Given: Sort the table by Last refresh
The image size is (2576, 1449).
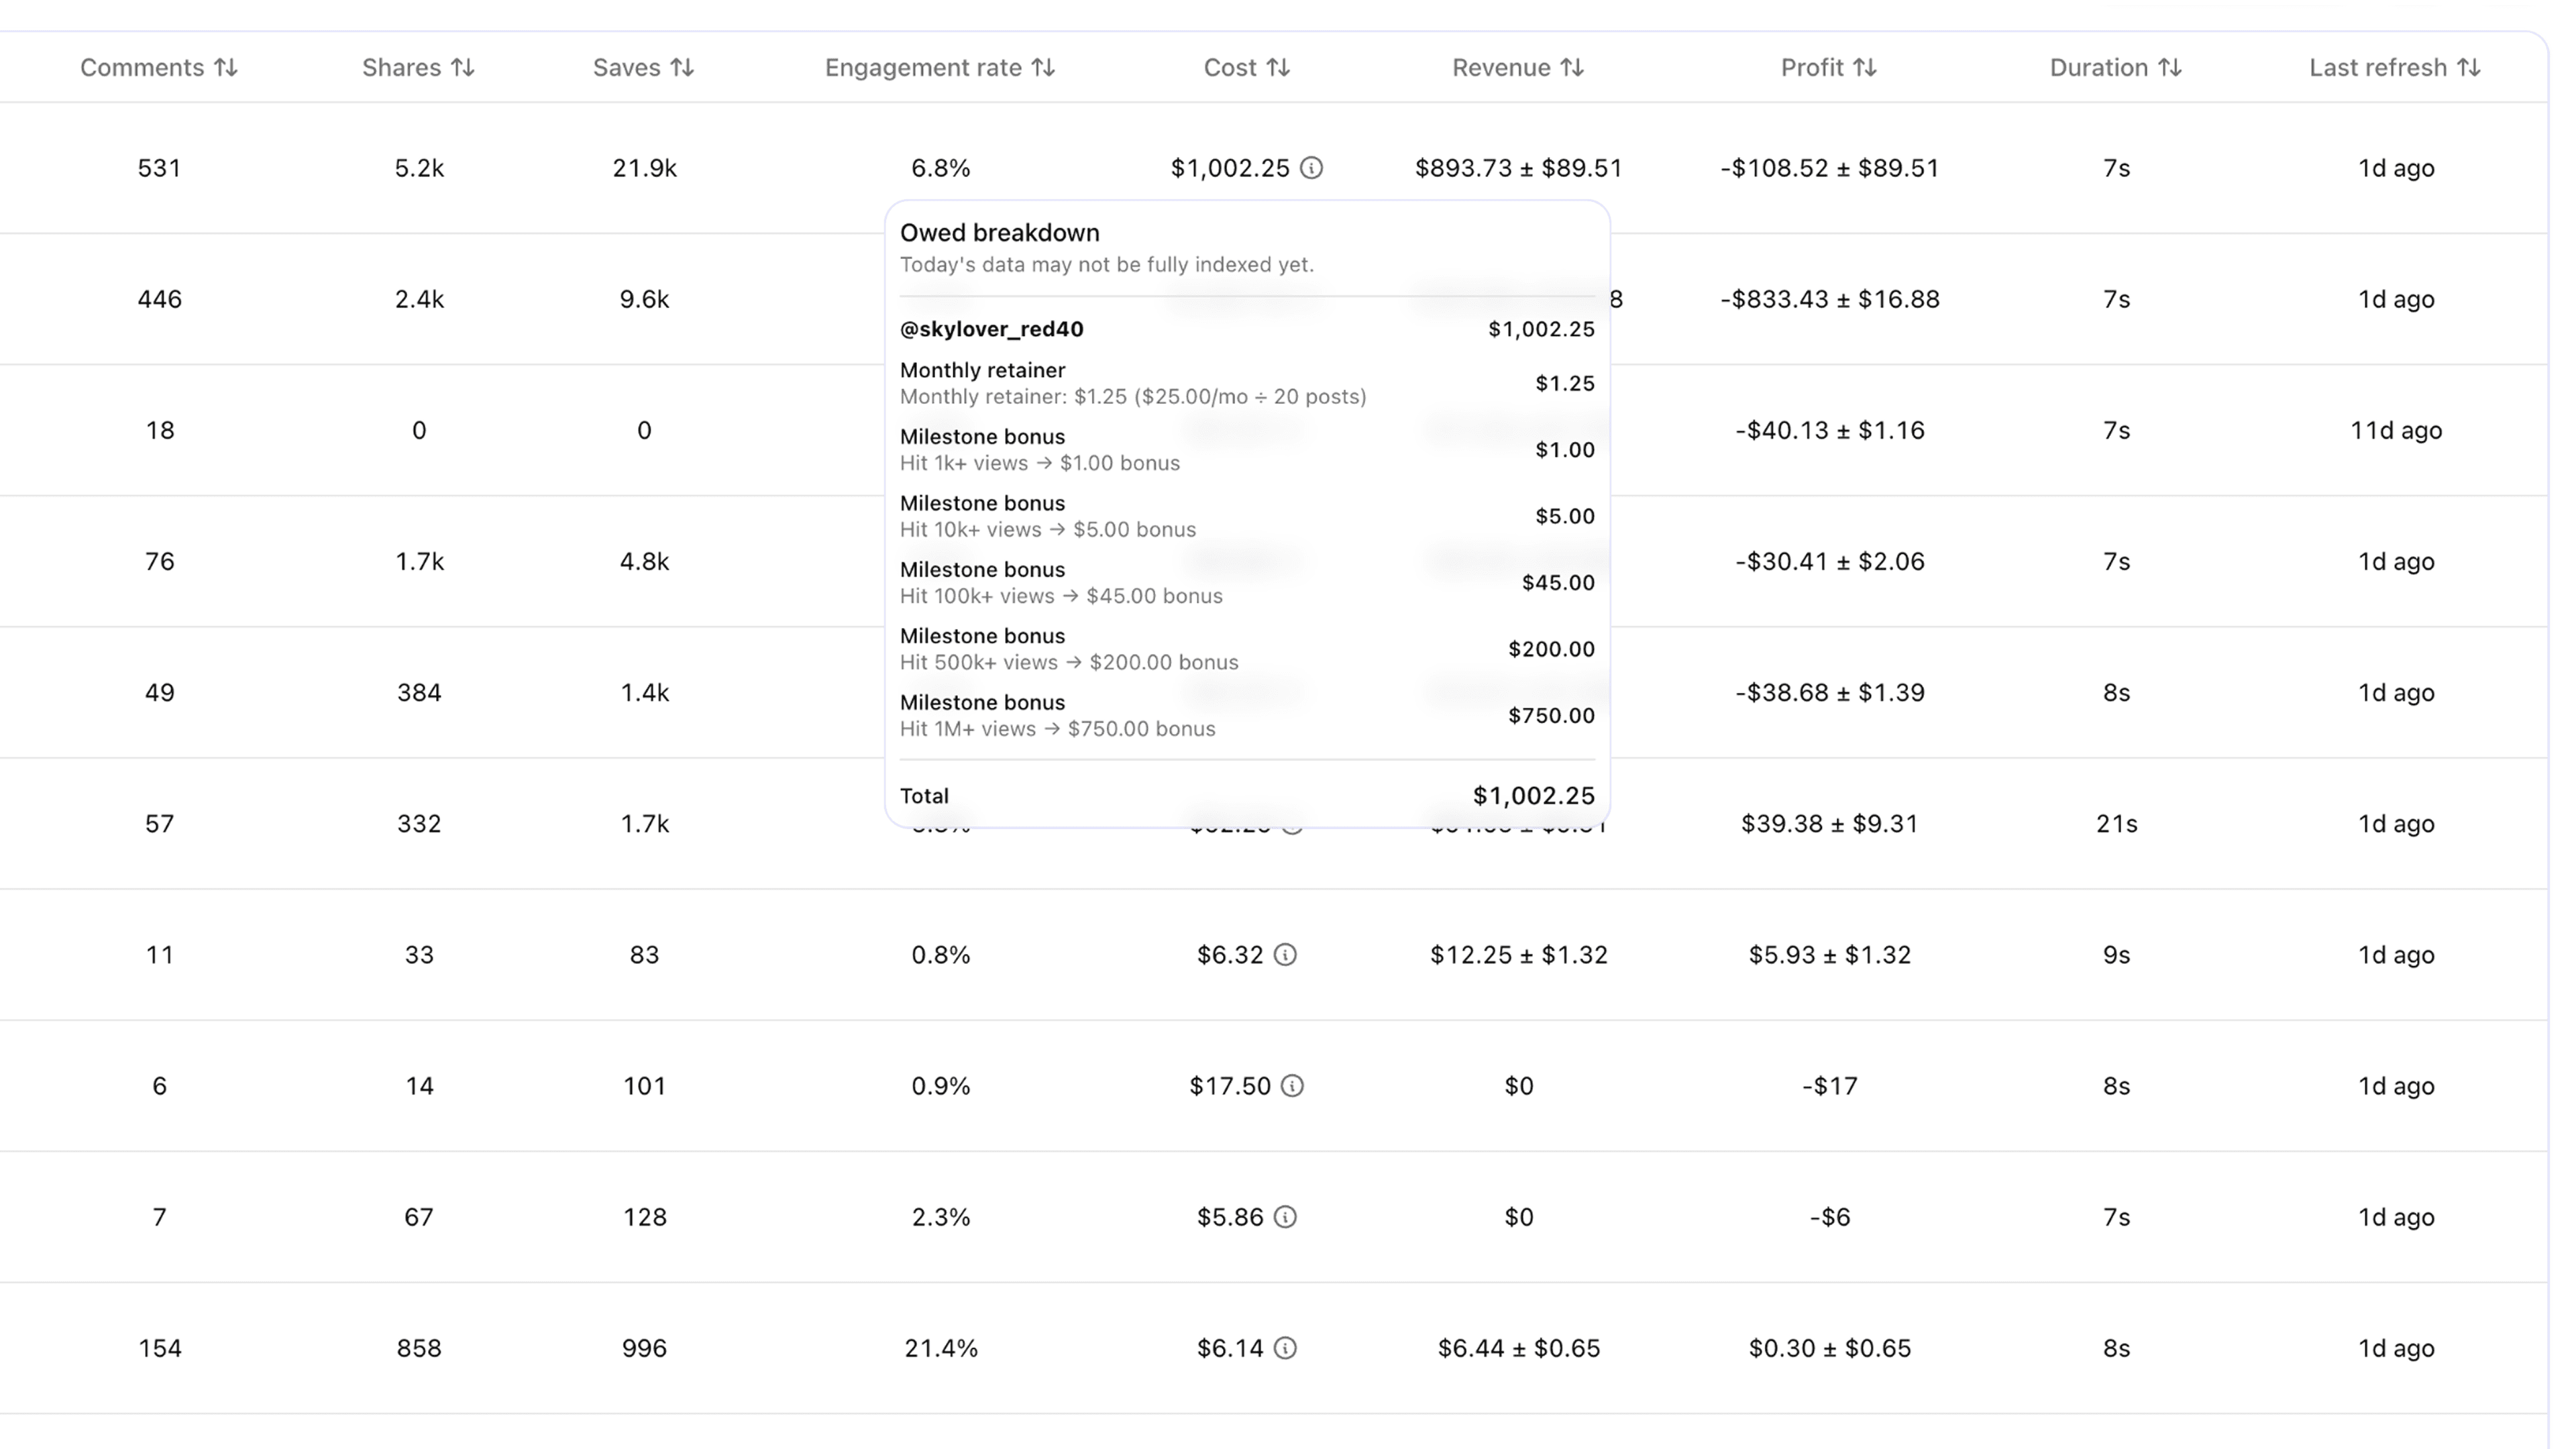Looking at the screenshot, I should 2465,67.
